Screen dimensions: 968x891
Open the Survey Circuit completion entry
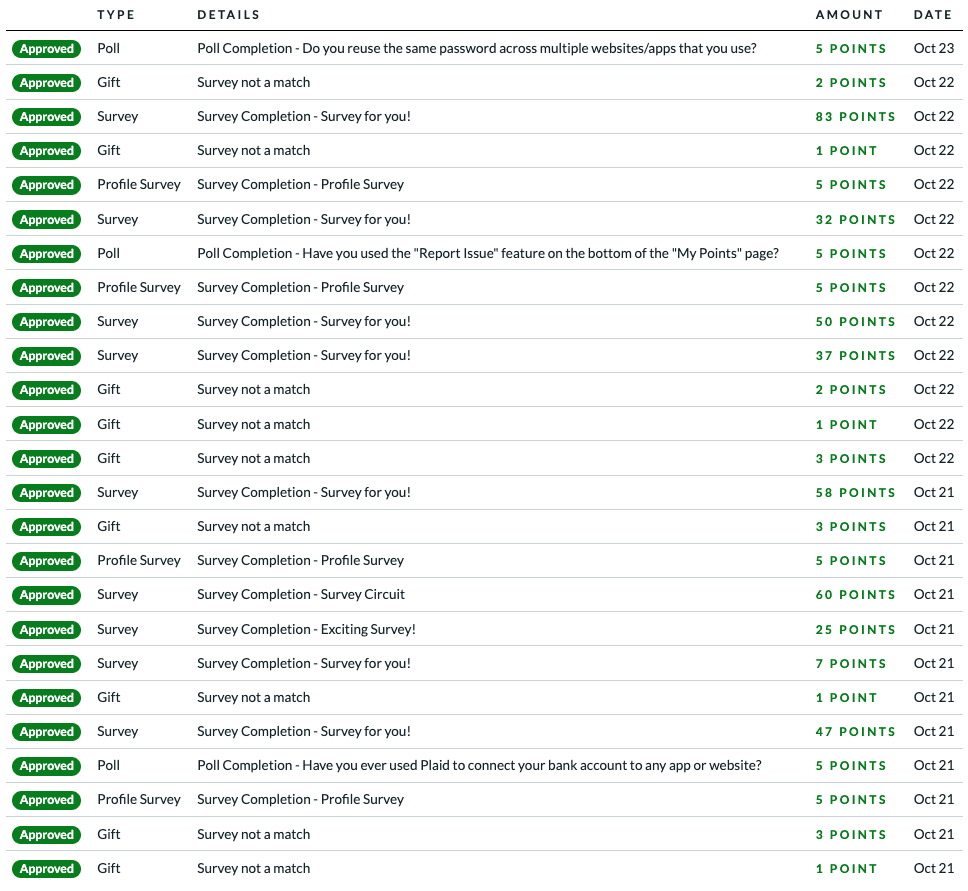tap(301, 594)
